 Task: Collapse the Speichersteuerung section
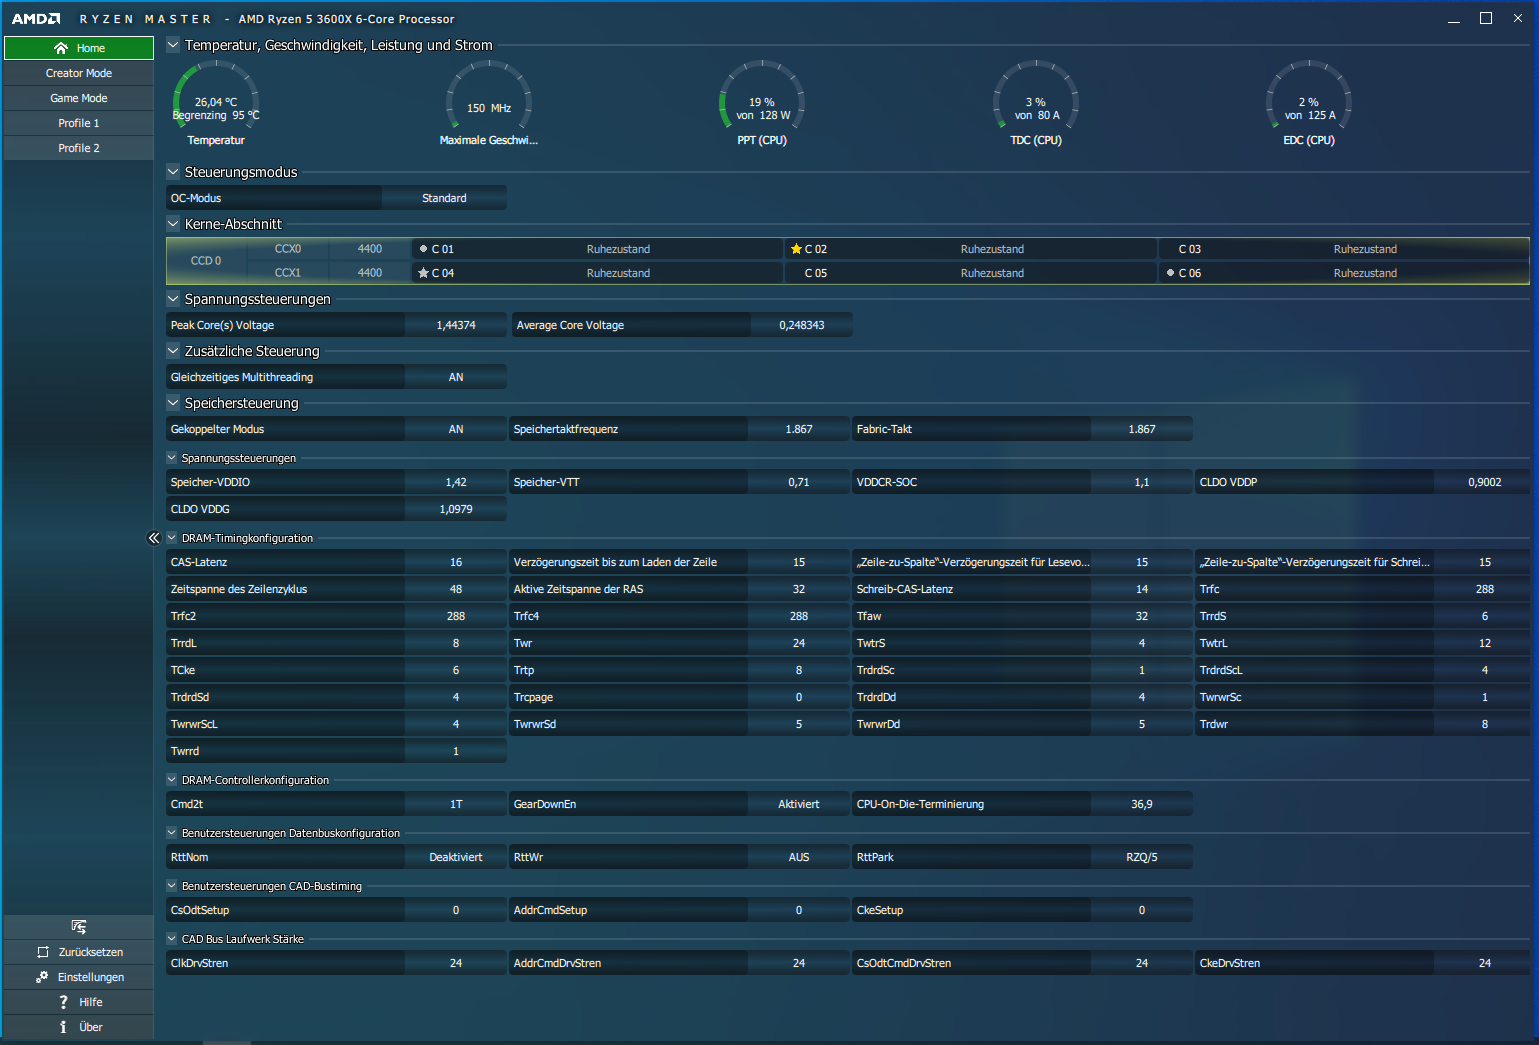click(173, 403)
